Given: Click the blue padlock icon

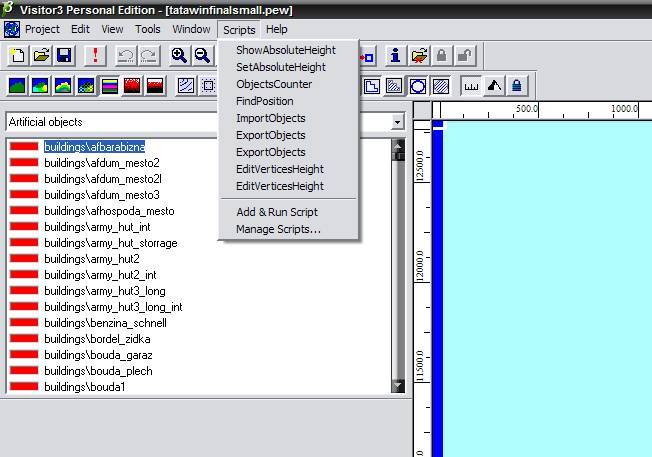Looking at the screenshot, I should tap(517, 86).
